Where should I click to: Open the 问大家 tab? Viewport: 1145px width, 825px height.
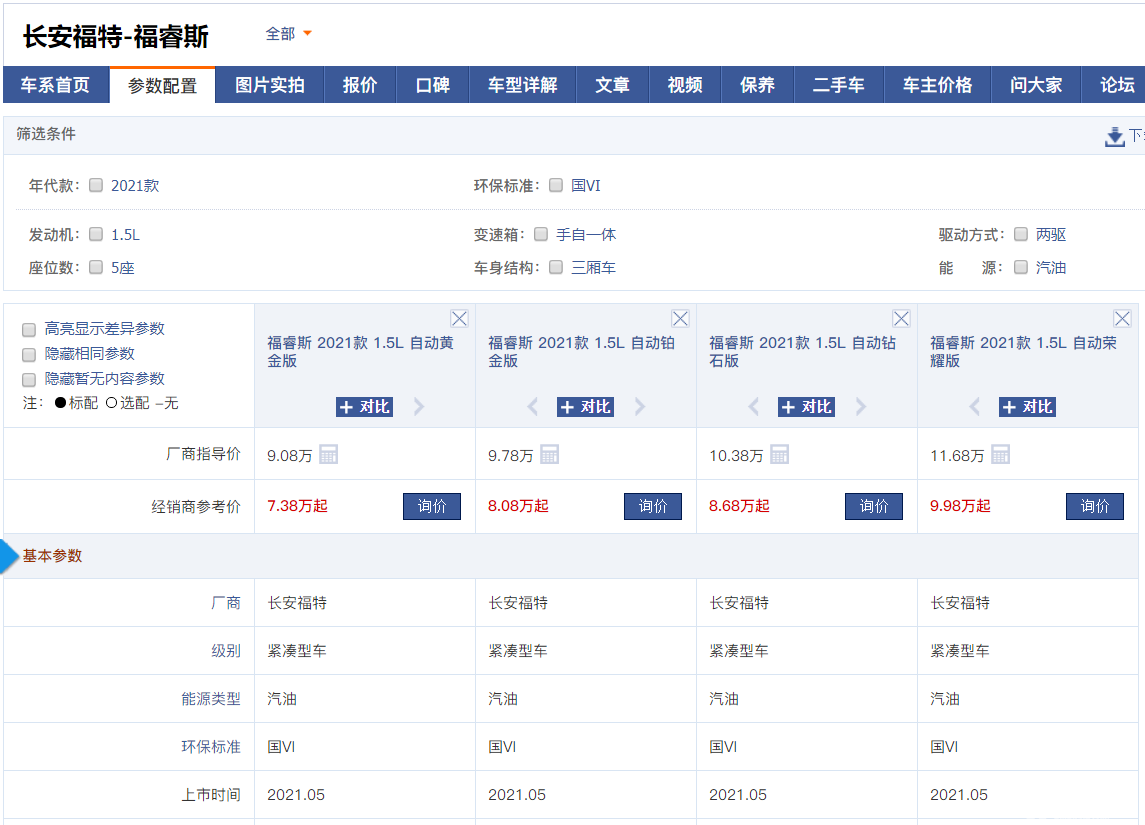(1036, 85)
